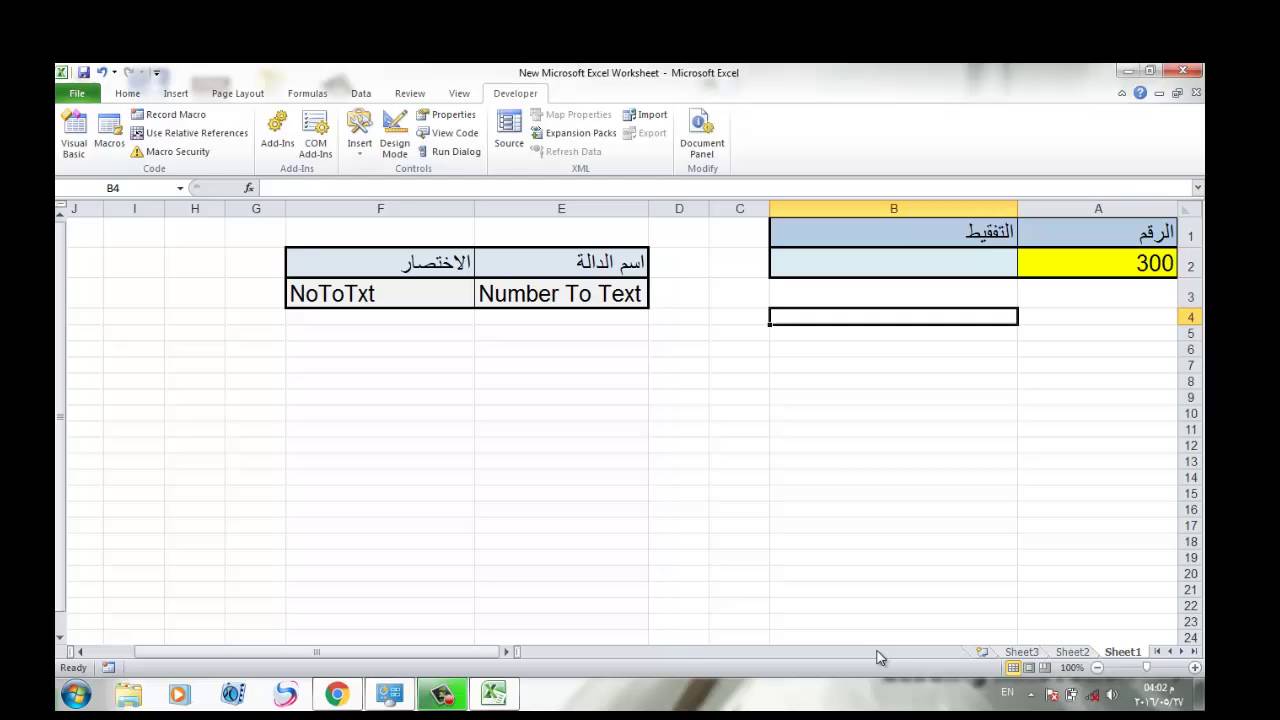Click into the formula bar
The image size is (1280, 720).
pyautogui.click(x=725, y=188)
